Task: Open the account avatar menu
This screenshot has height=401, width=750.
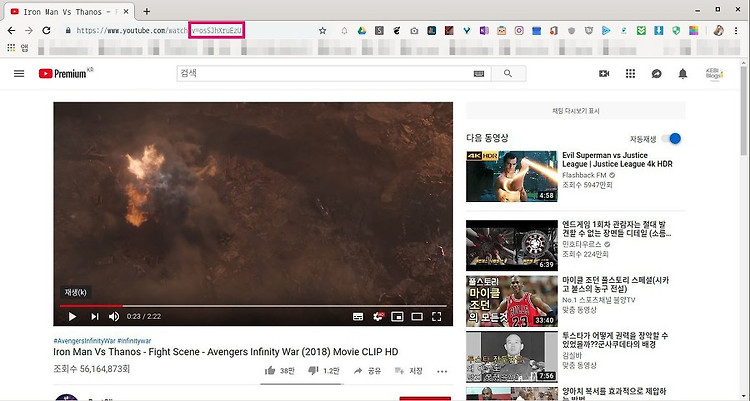Action: 715,74
